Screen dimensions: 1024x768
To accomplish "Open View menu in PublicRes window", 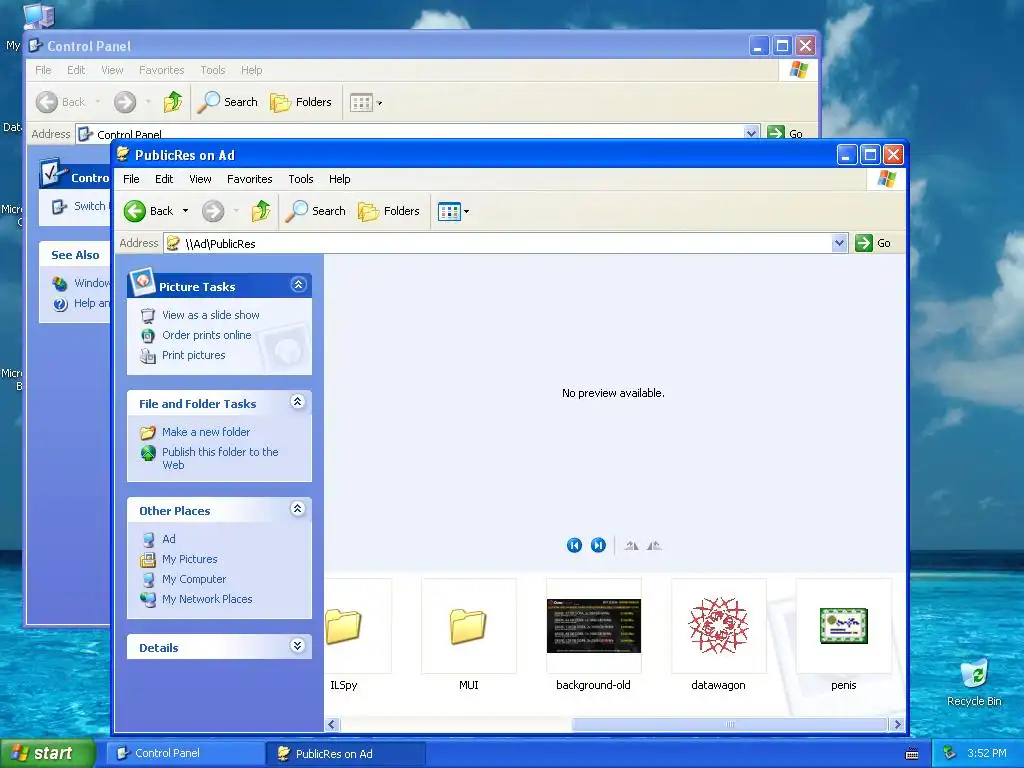I will coord(200,179).
